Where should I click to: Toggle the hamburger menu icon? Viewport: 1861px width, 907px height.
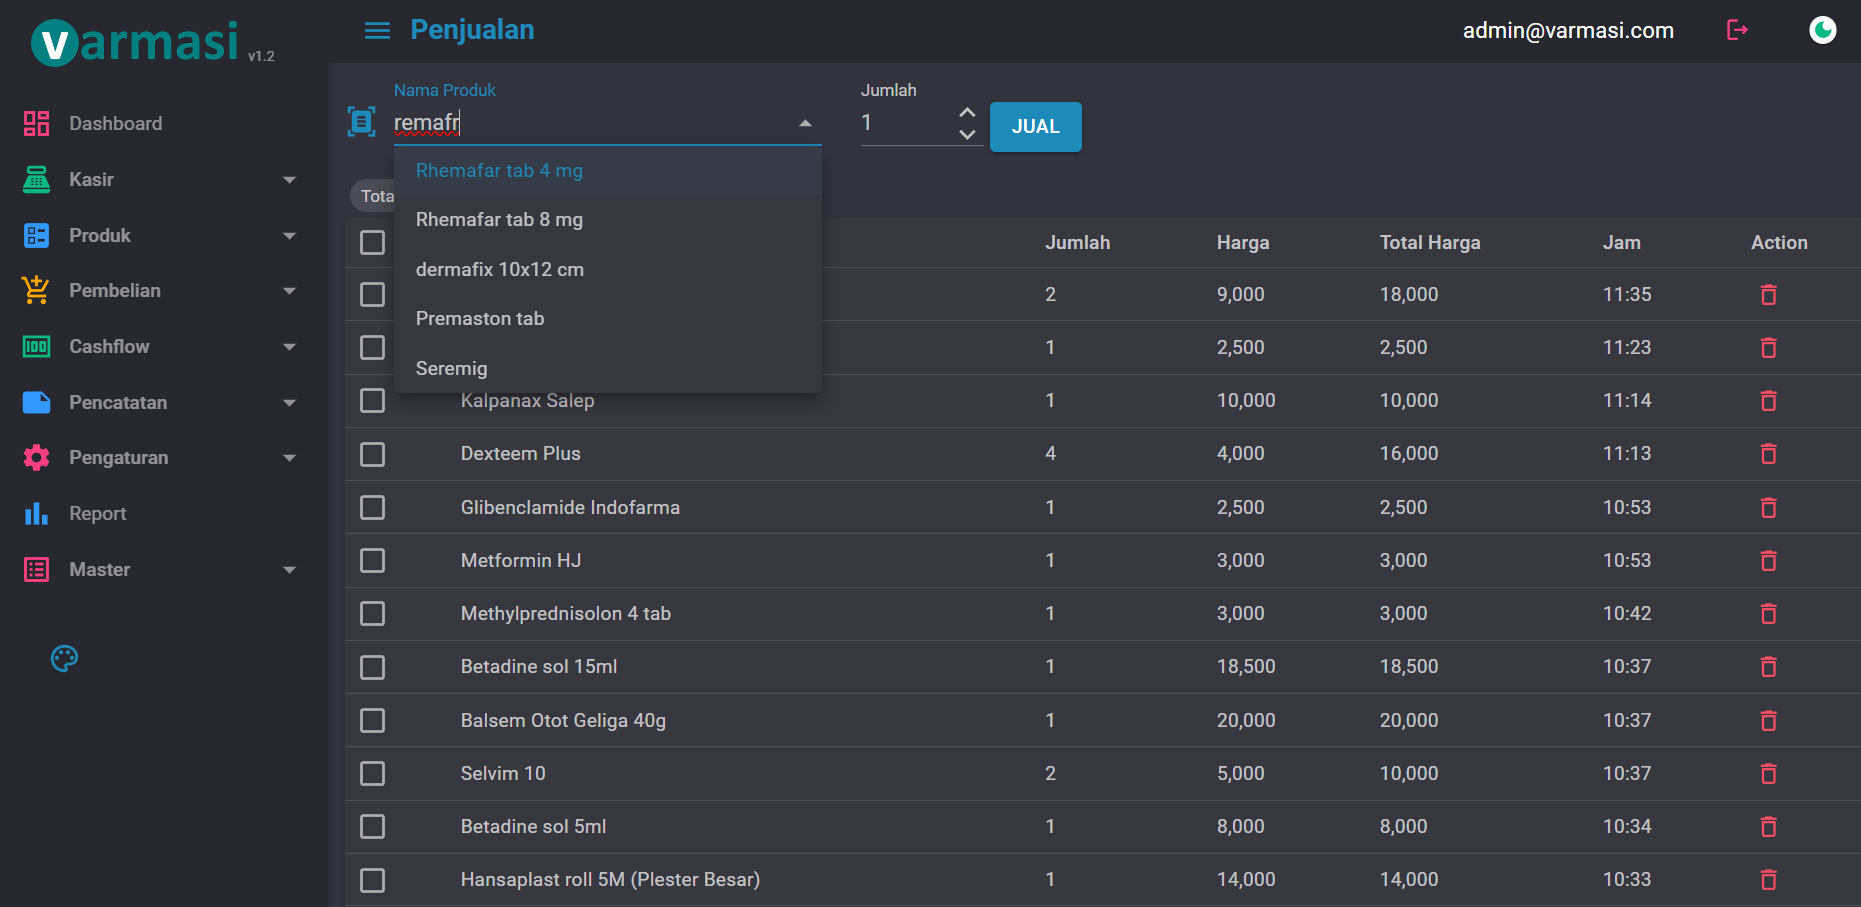click(x=377, y=31)
